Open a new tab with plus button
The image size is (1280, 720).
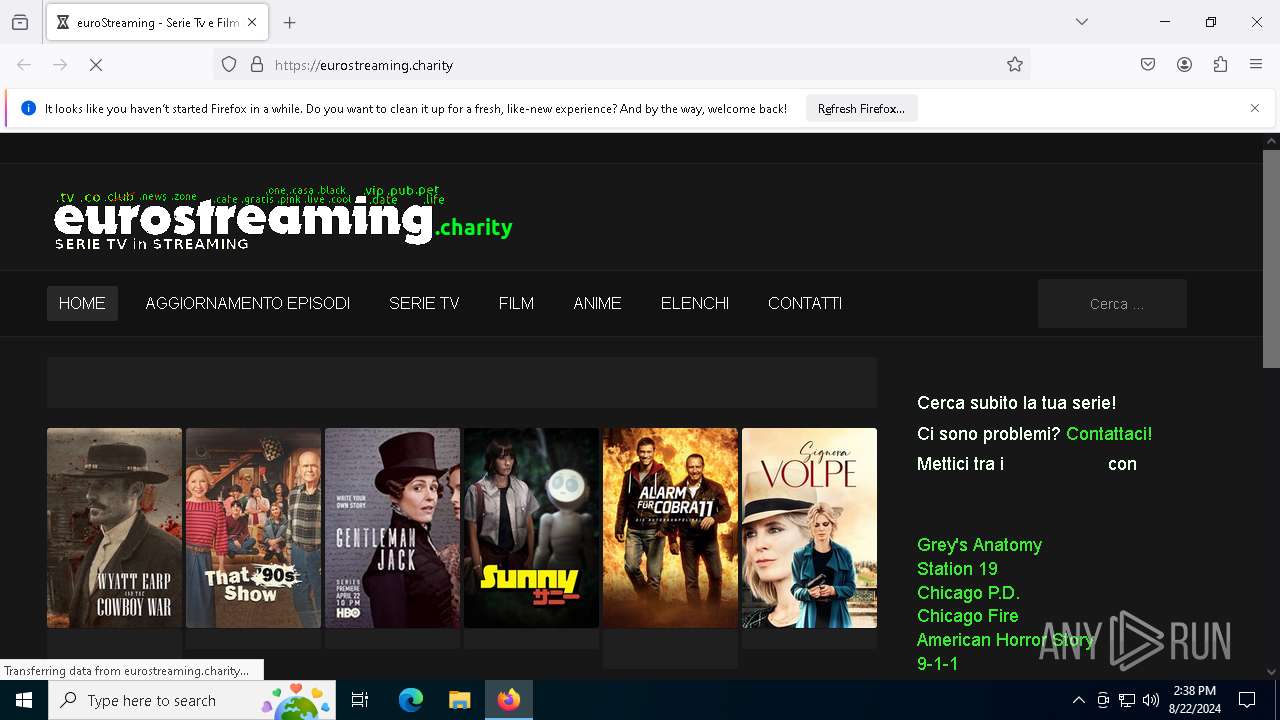(290, 22)
